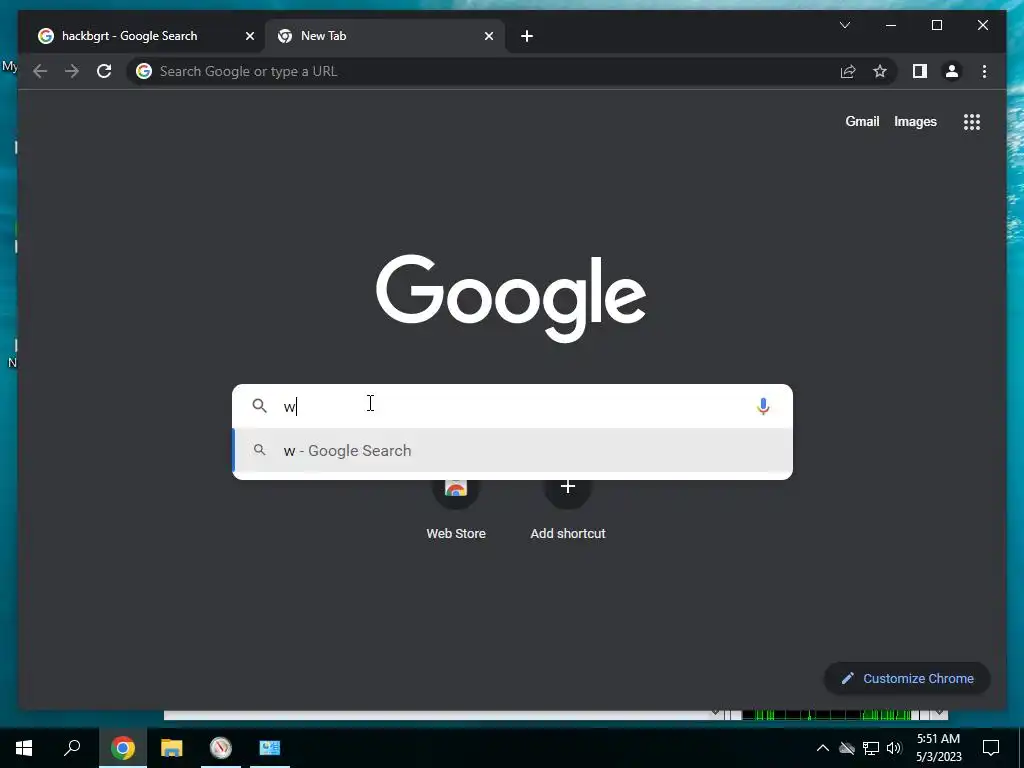Click the OneDrive cloud tray icon

point(847,748)
